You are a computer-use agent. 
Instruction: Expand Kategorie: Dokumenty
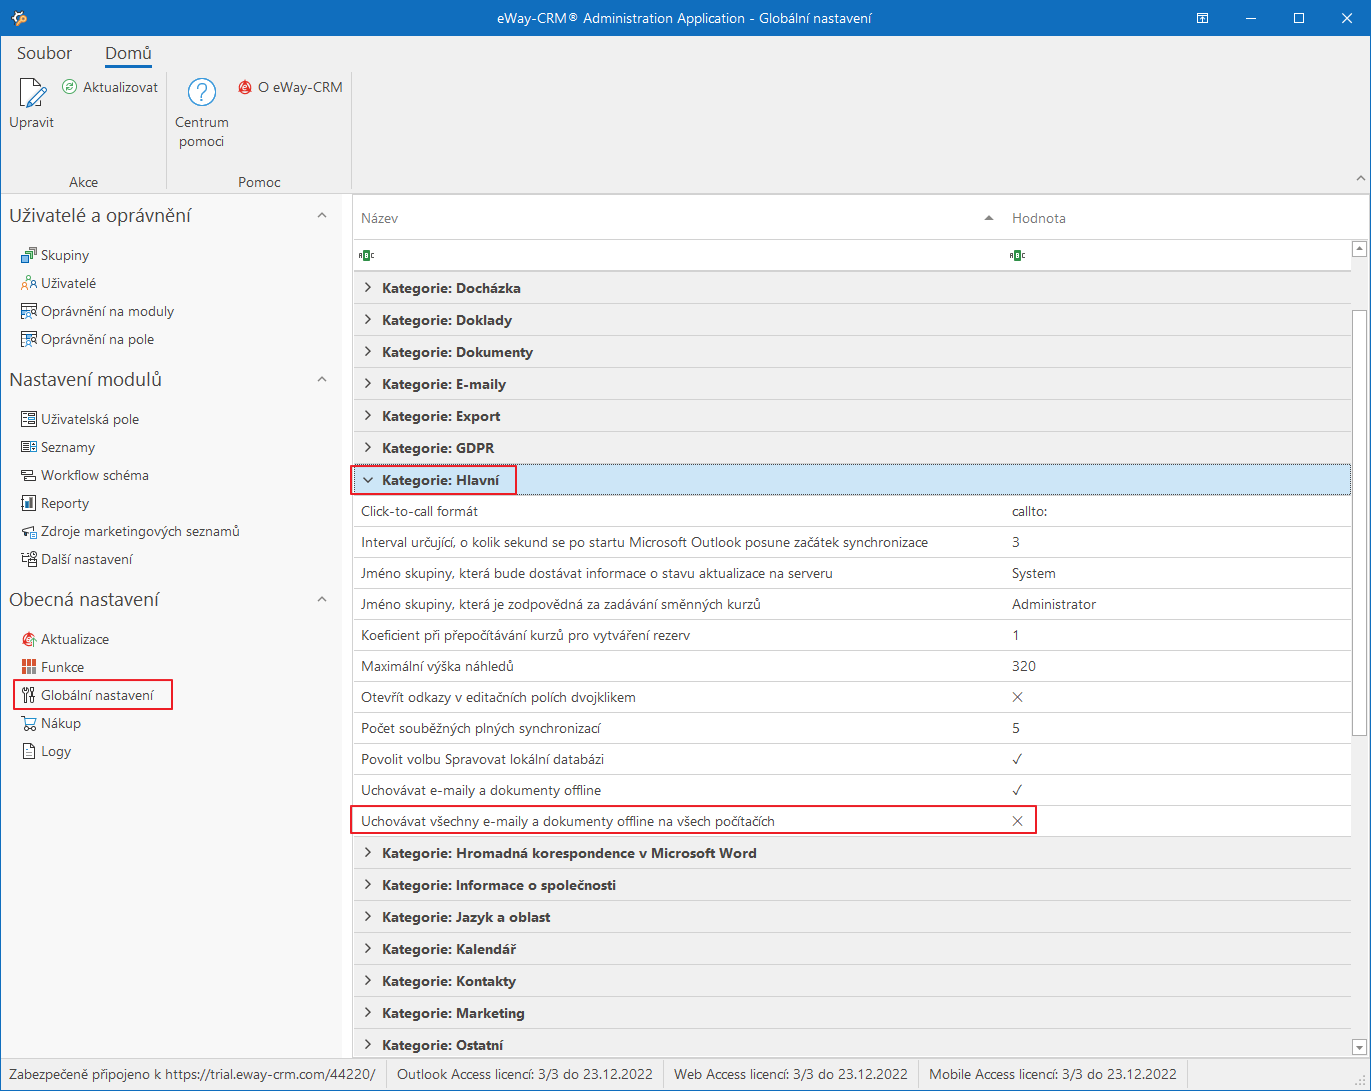point(368,352)
